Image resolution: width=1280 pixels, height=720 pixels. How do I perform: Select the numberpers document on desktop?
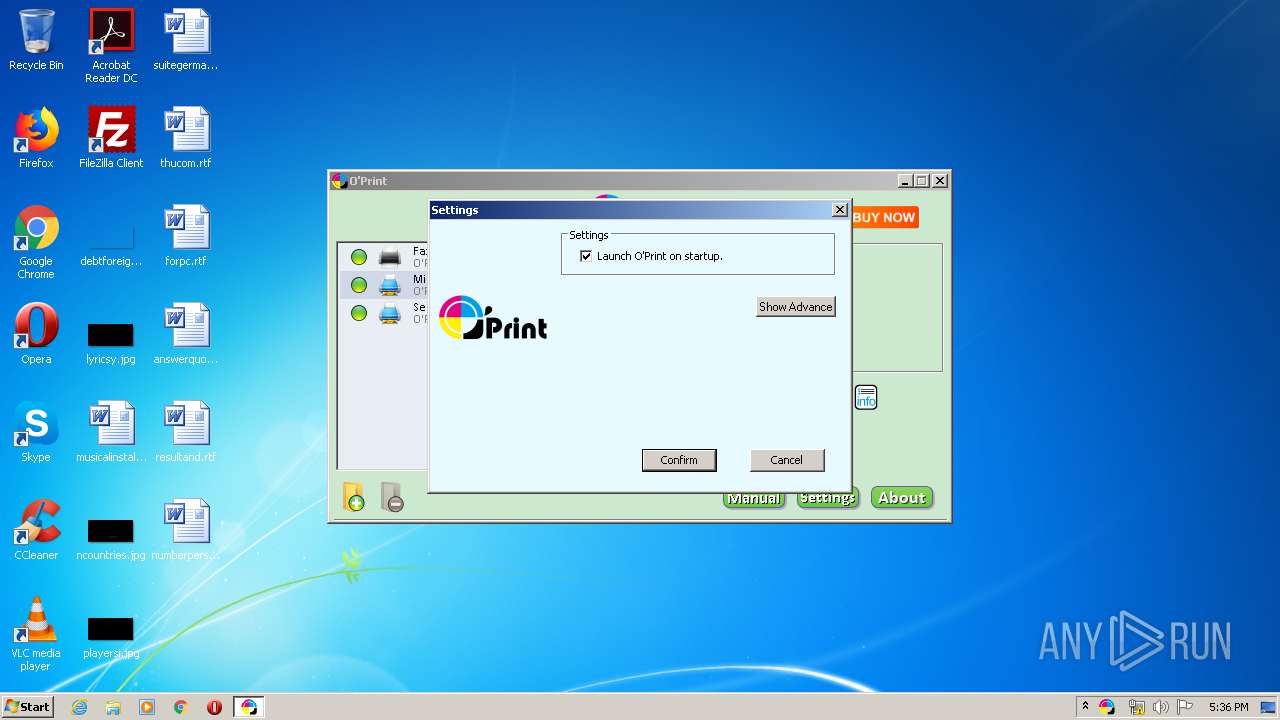pos(186,530)
